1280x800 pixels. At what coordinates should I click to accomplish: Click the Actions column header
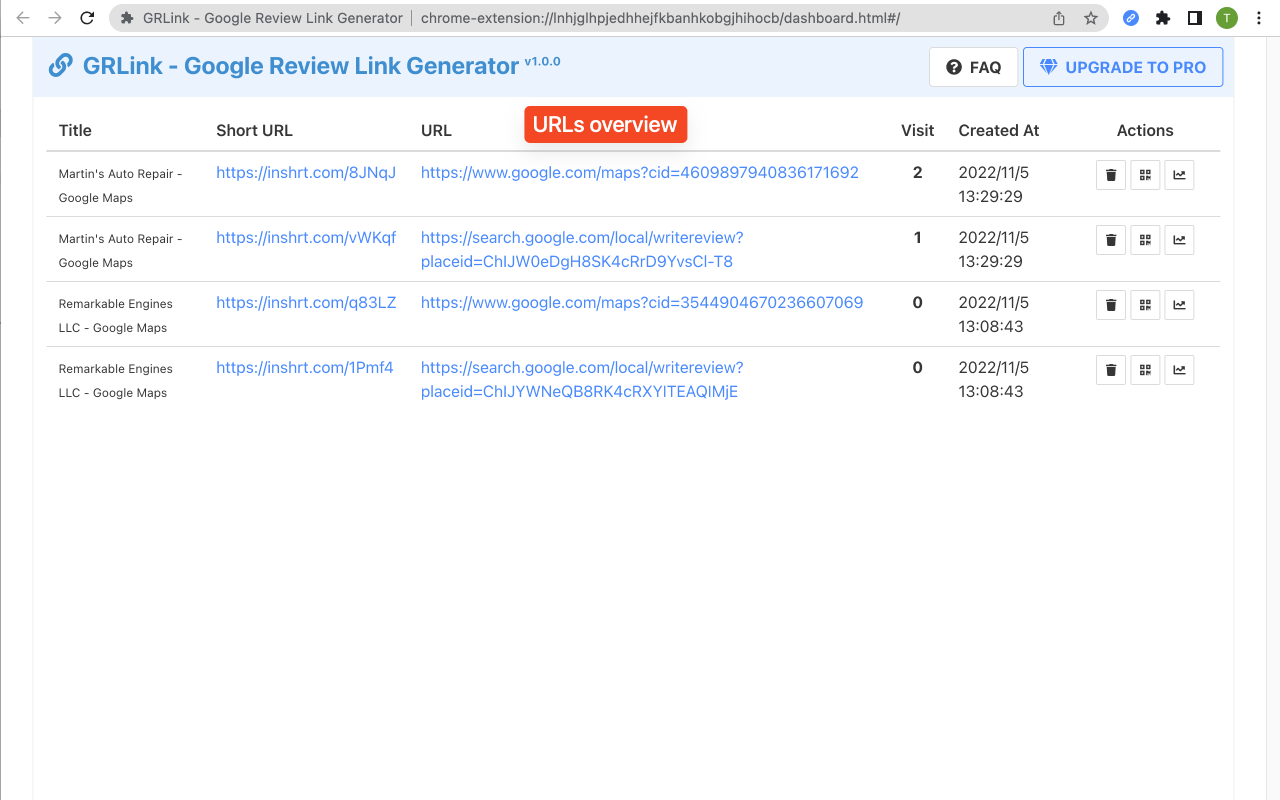[x=1145, y=130]
